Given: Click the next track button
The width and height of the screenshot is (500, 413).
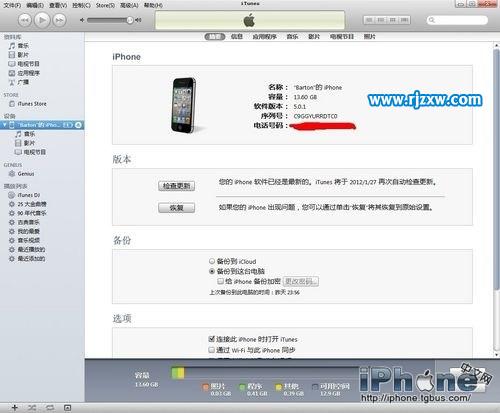Looking at the screenshot, I should click(x=59, y=20).
